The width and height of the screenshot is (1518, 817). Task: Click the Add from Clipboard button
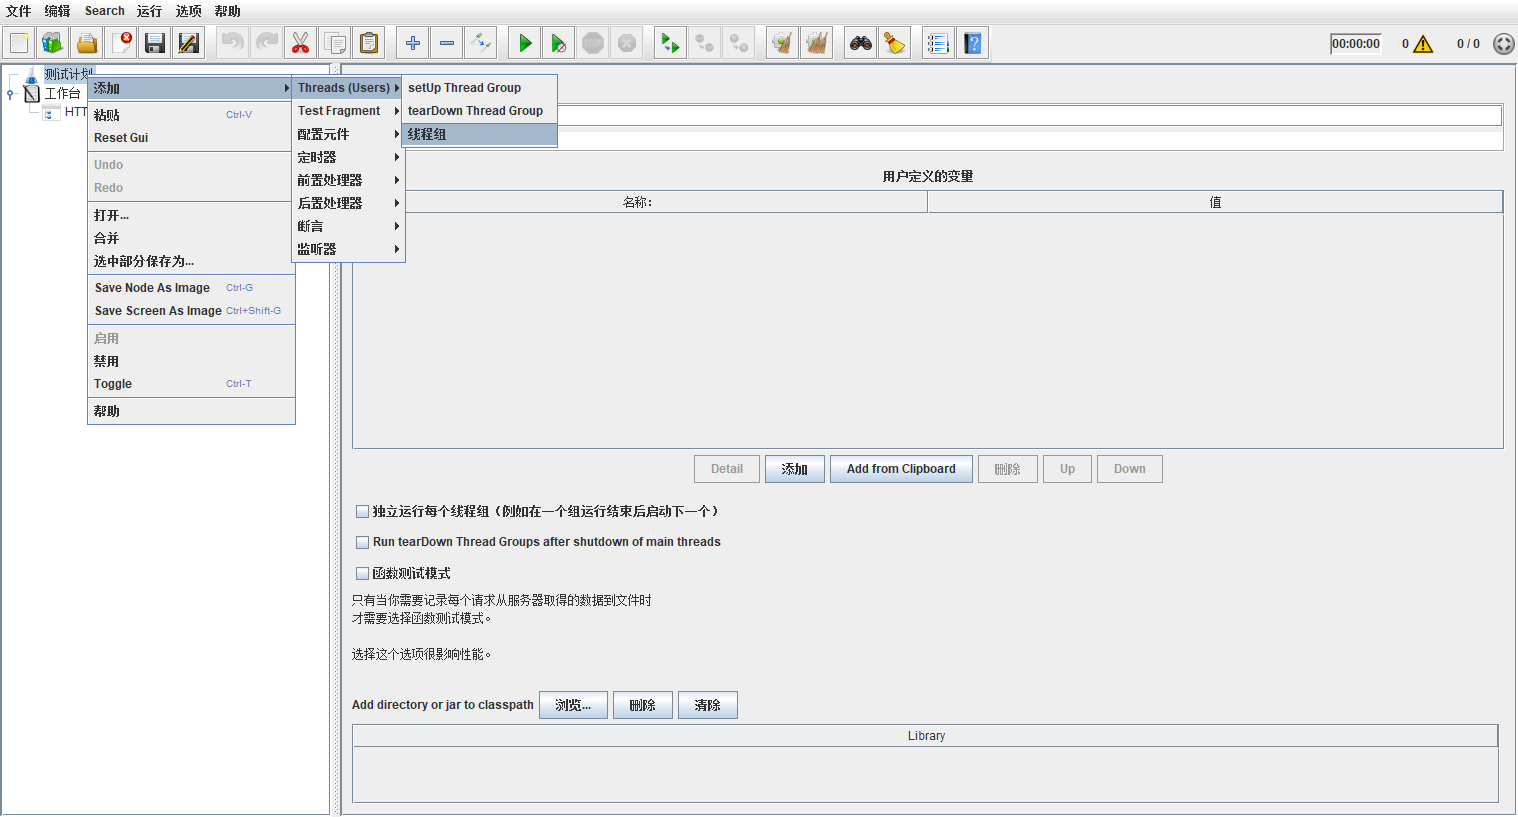pyautogui.click(x=900, y=468)
